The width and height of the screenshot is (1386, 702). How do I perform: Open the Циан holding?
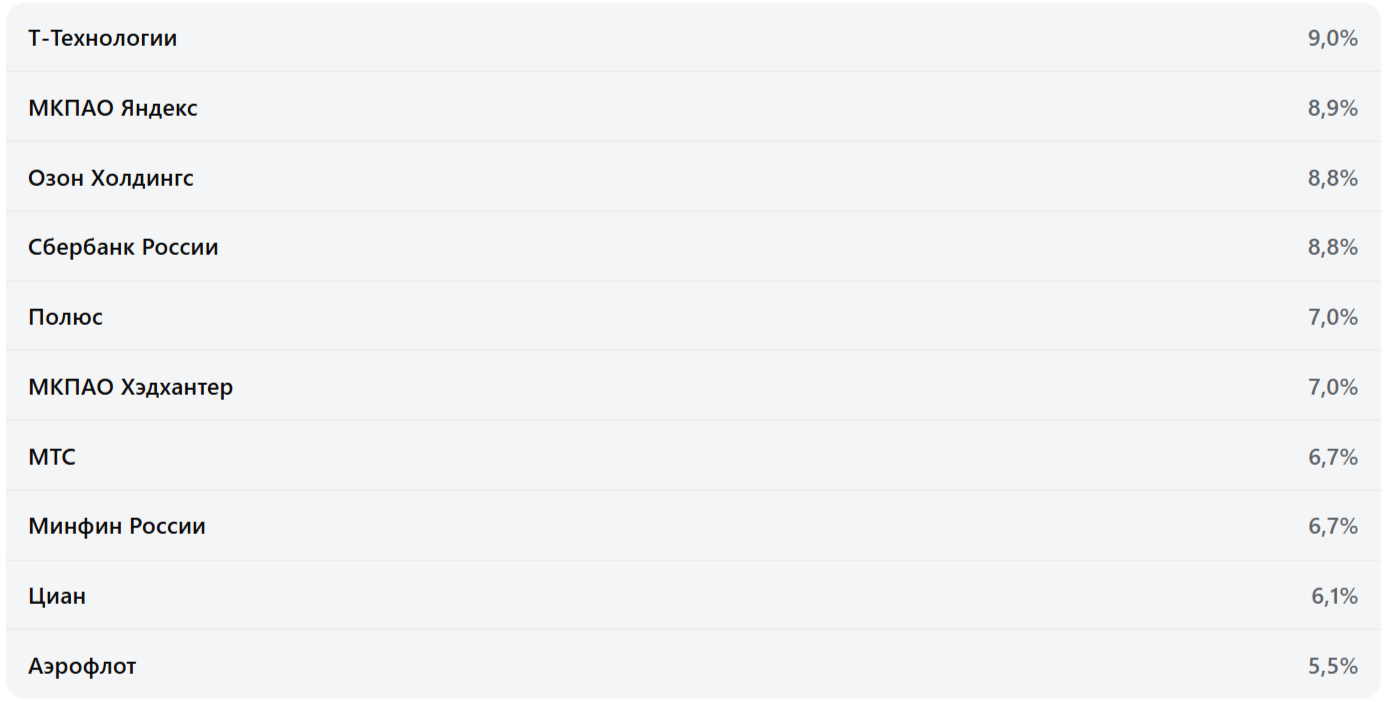coord(57,596)
